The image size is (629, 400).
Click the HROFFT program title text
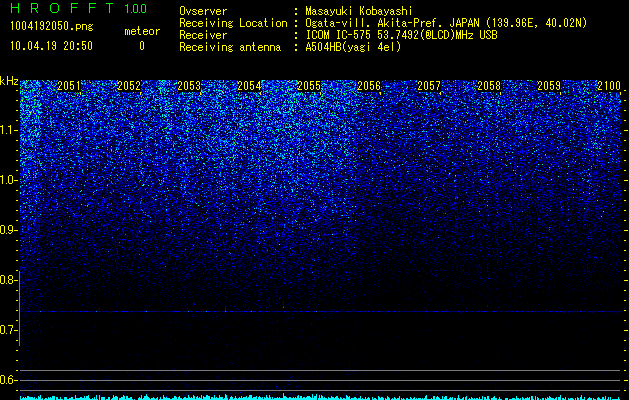62,8
